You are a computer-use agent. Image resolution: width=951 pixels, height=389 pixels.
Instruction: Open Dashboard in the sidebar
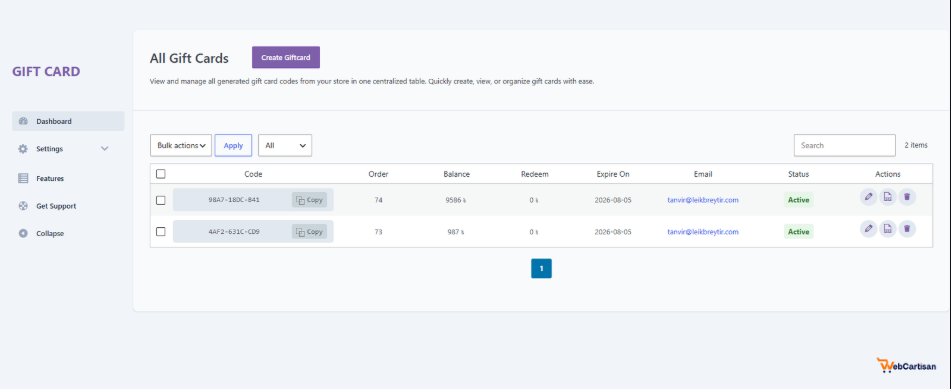pyautogui.click(x=68, y=121)
